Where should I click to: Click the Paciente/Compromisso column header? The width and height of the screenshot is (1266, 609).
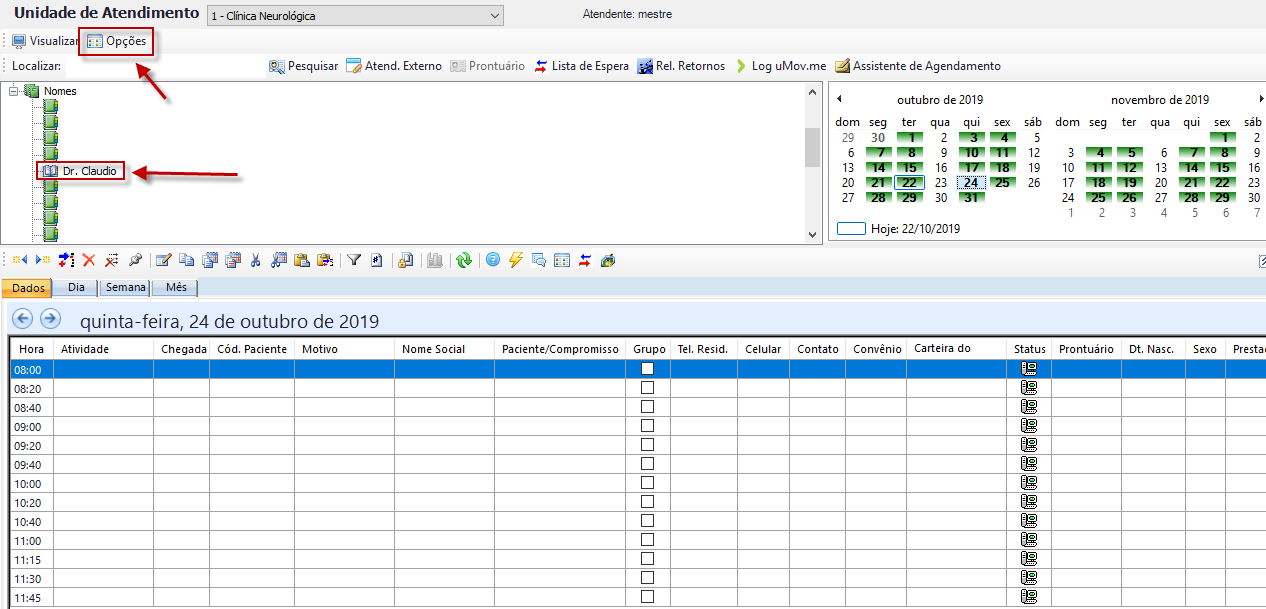click(561, 349)
